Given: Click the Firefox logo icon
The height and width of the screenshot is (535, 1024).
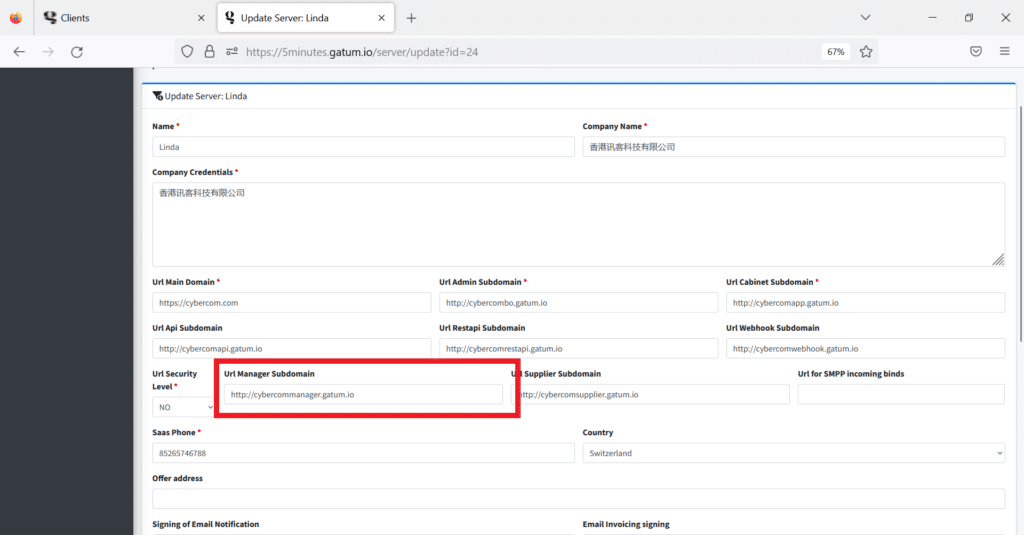Looking at the screenshot, I should click(x=16, y=18).
